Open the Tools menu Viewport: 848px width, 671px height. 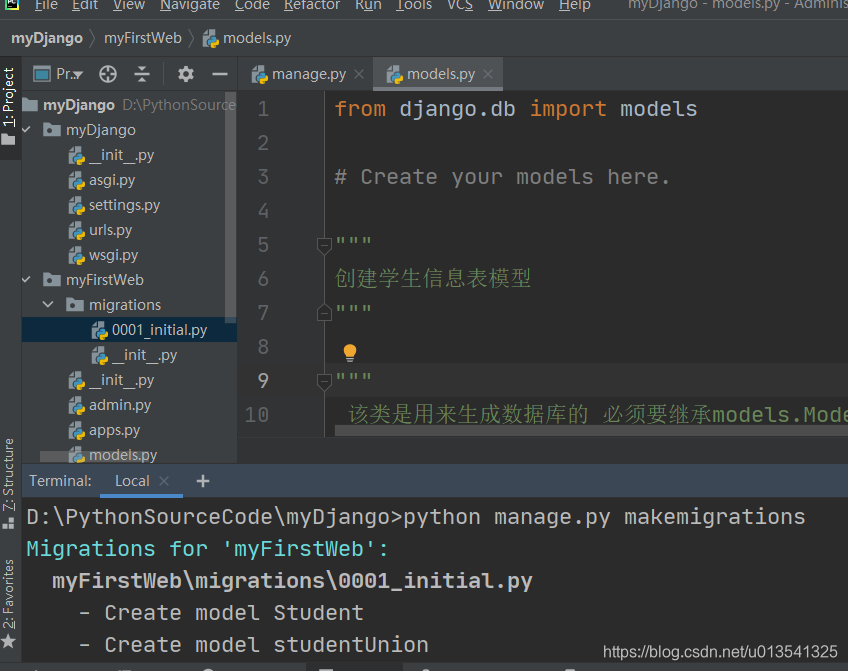click(x=414, y=5)
